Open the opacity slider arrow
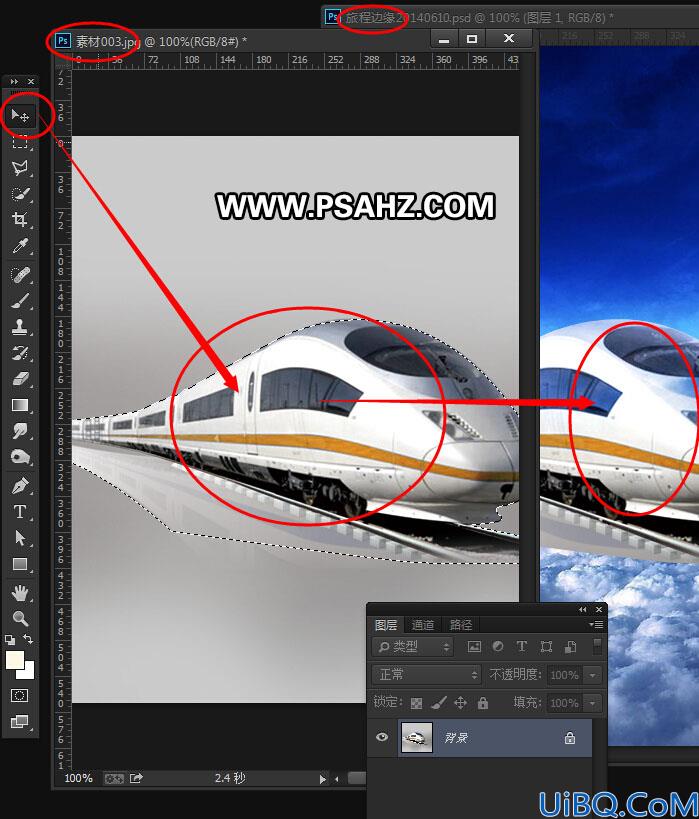The image size is (699, 819). coord(593,675)
